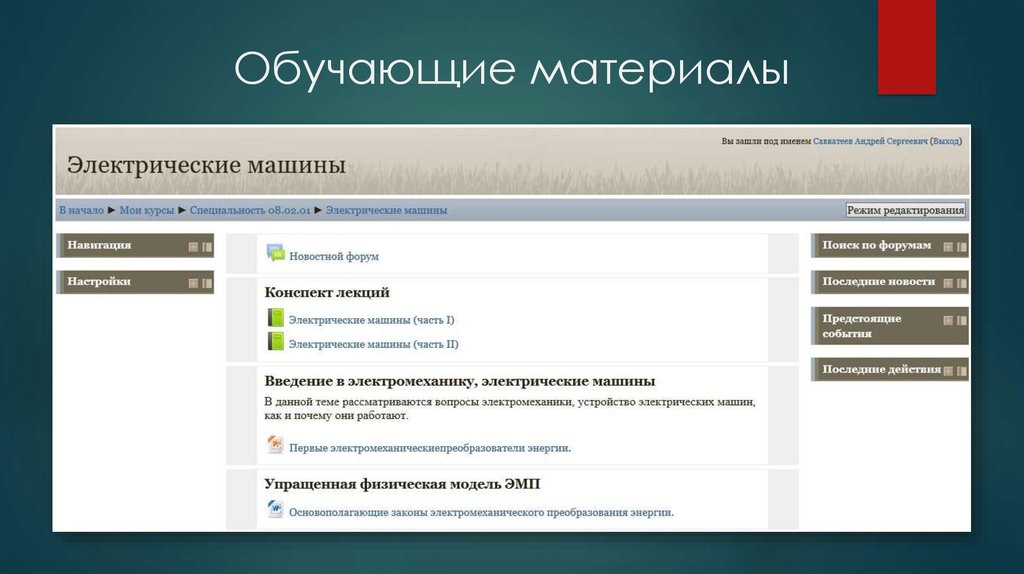Open Первые электромеханическиепреобразователи энергии presentation
This screenshot has width=1024, height=574.
click(x=430, y=448)
